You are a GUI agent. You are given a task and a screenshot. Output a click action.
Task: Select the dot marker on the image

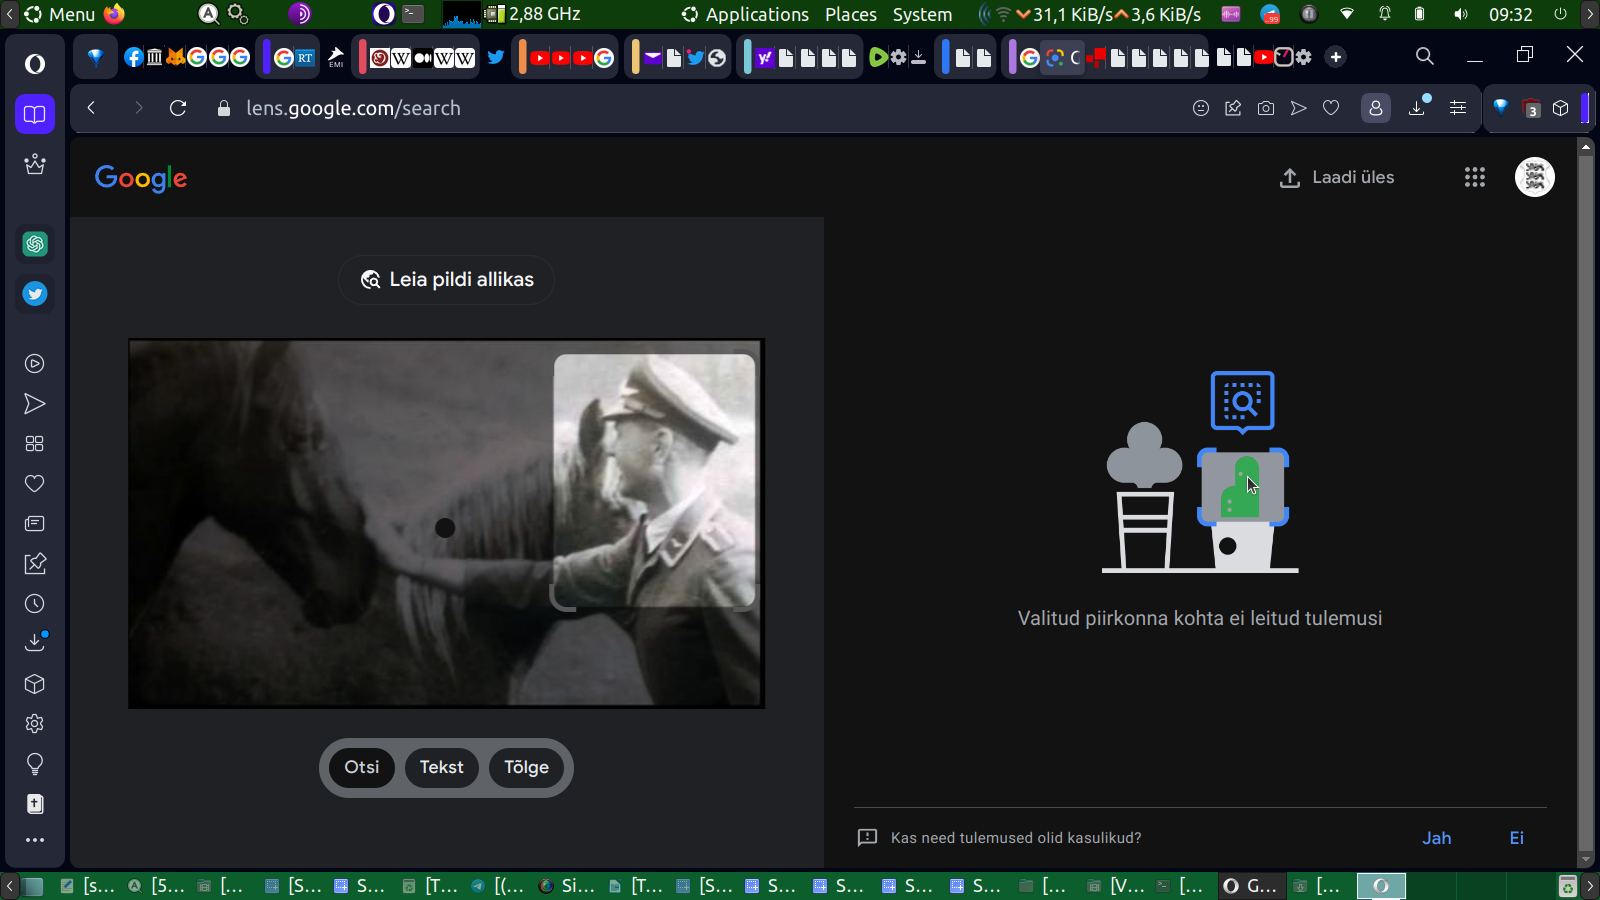[x=445, y=528]
